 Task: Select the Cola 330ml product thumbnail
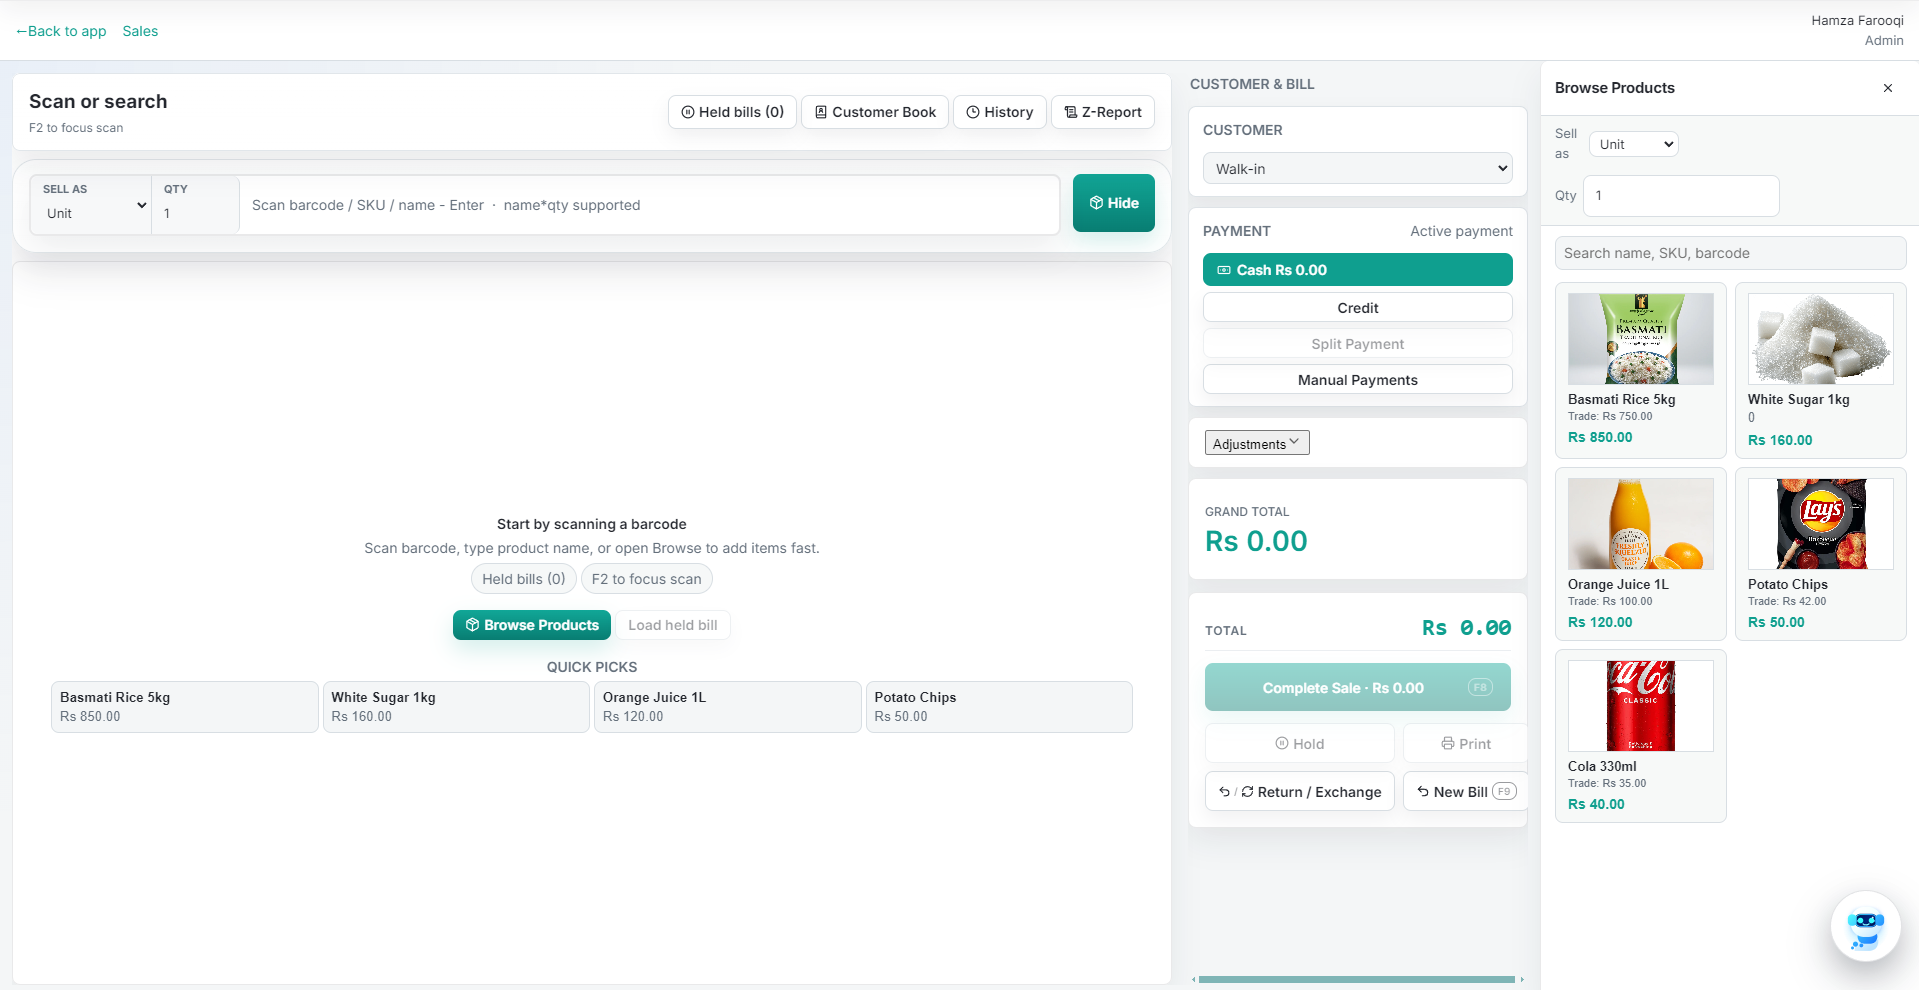(1639, 705)
